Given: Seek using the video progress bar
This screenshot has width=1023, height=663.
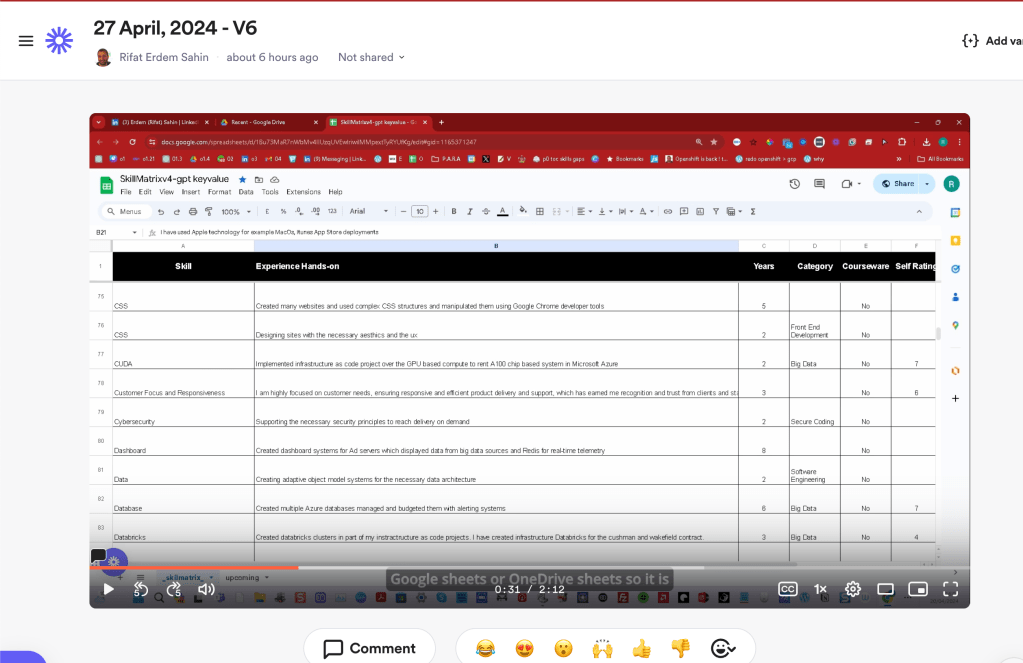Looking at the screenshot, I should pyautogui.click(x=529, y=568).
